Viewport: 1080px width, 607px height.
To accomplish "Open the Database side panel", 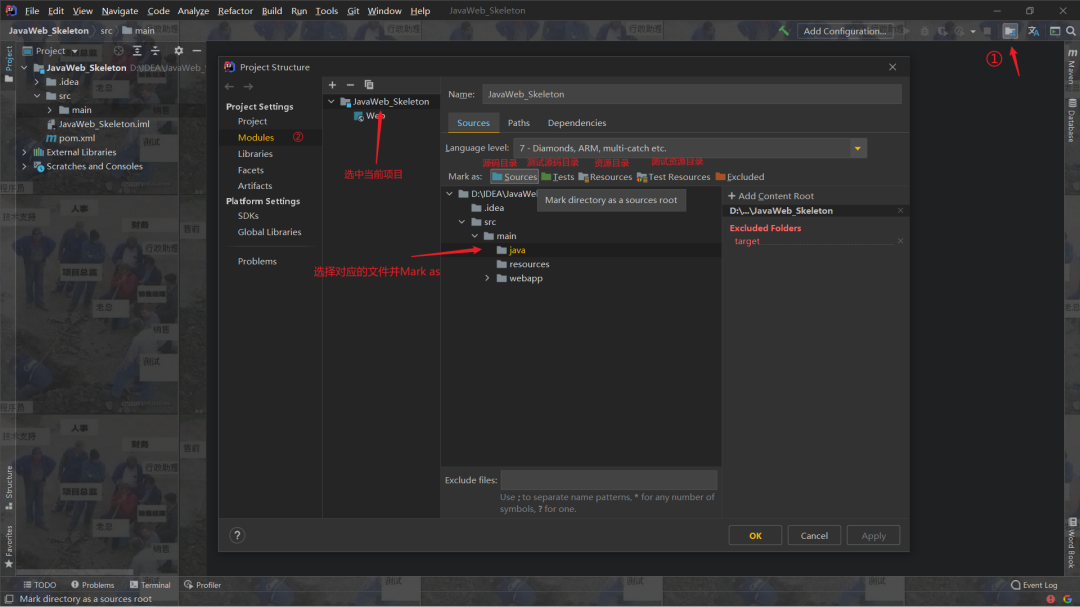I will 1072,121.
